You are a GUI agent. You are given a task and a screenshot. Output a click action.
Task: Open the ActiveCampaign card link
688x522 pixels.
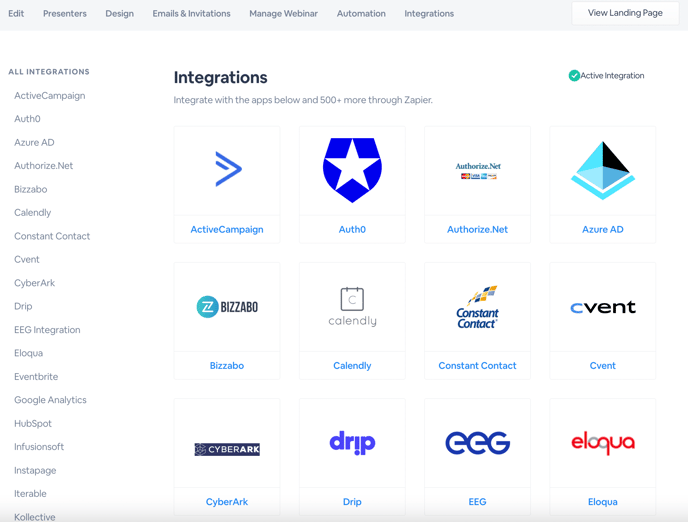tap(227, 229)
